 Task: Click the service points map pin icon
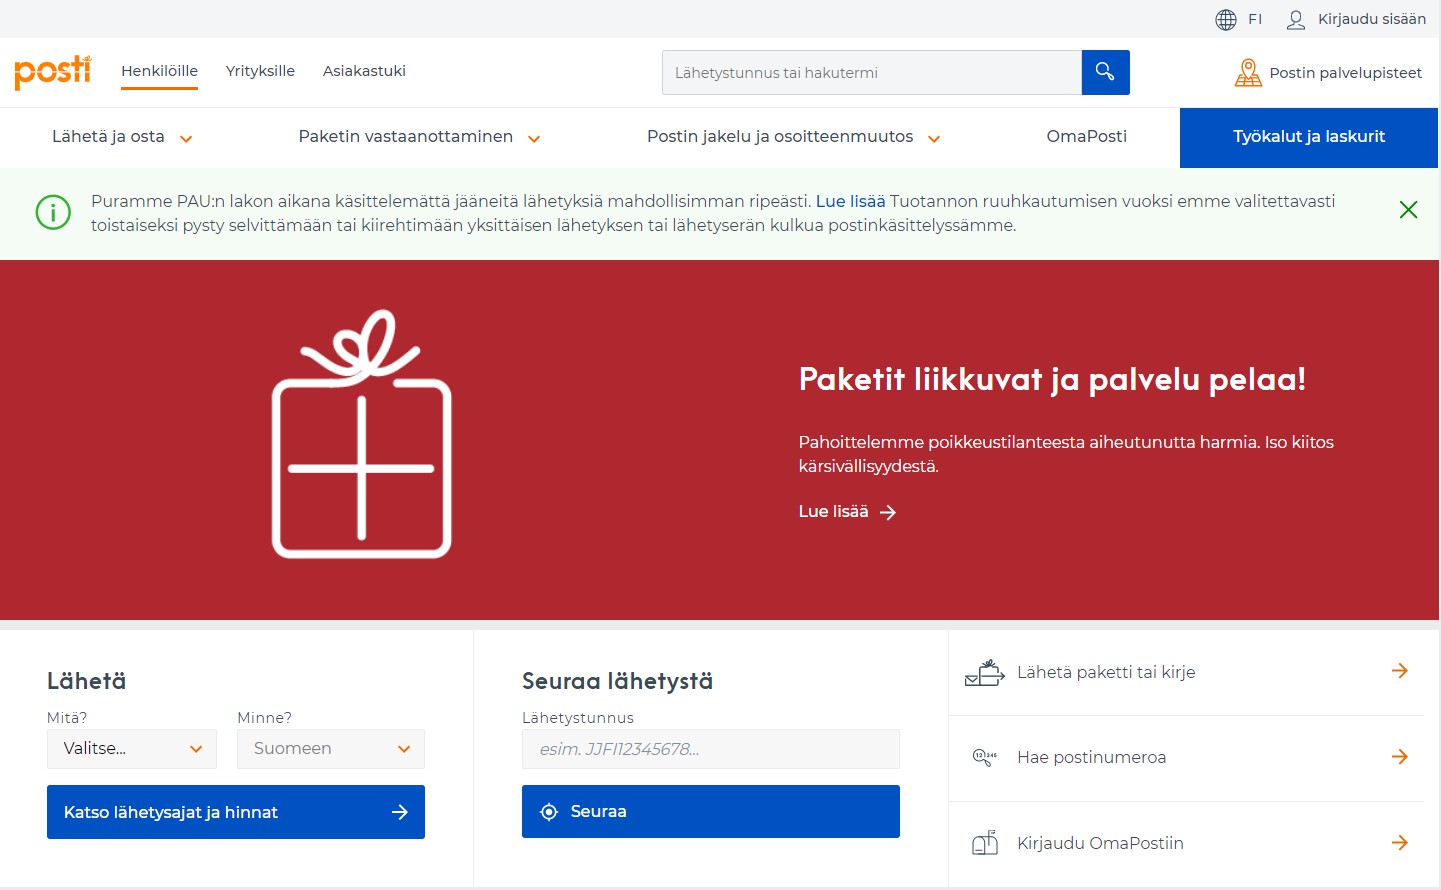click(1248, 72)
